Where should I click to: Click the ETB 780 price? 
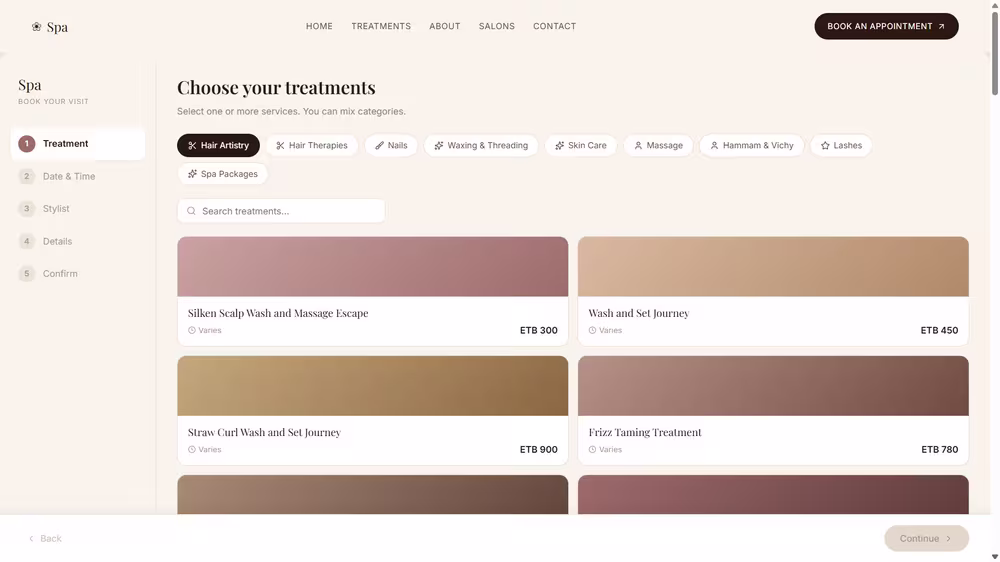[x=939, y=450]
